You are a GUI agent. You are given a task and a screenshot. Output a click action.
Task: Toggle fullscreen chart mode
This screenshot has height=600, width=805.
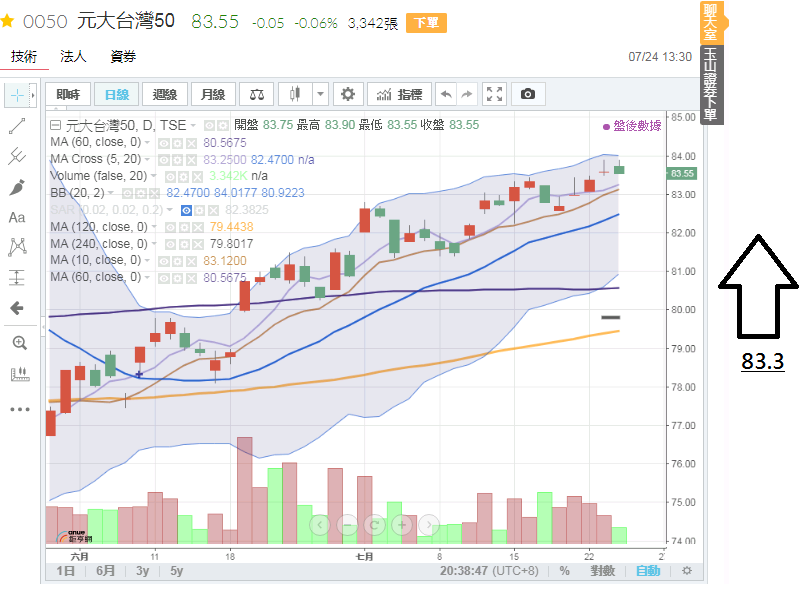(494, 94)
